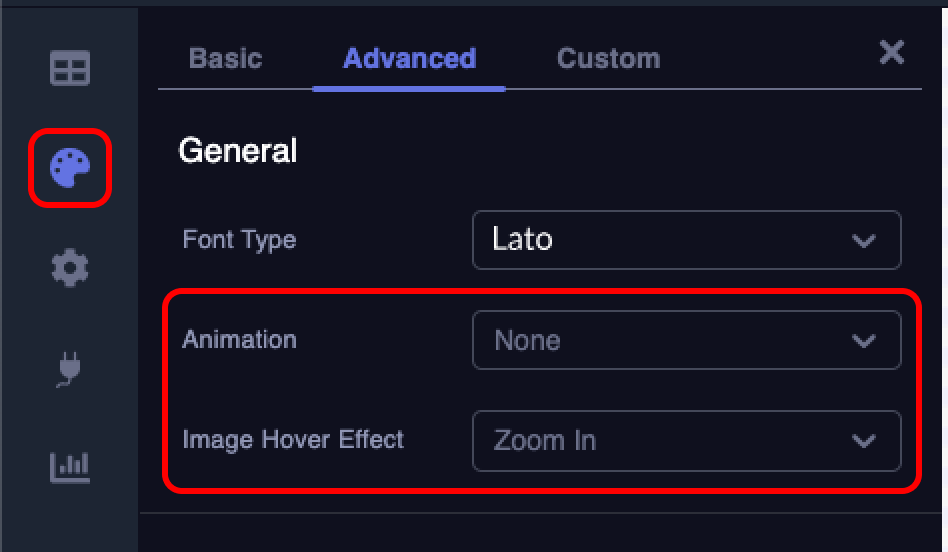Open the gear settings icon in sidebar

[70, 267]
